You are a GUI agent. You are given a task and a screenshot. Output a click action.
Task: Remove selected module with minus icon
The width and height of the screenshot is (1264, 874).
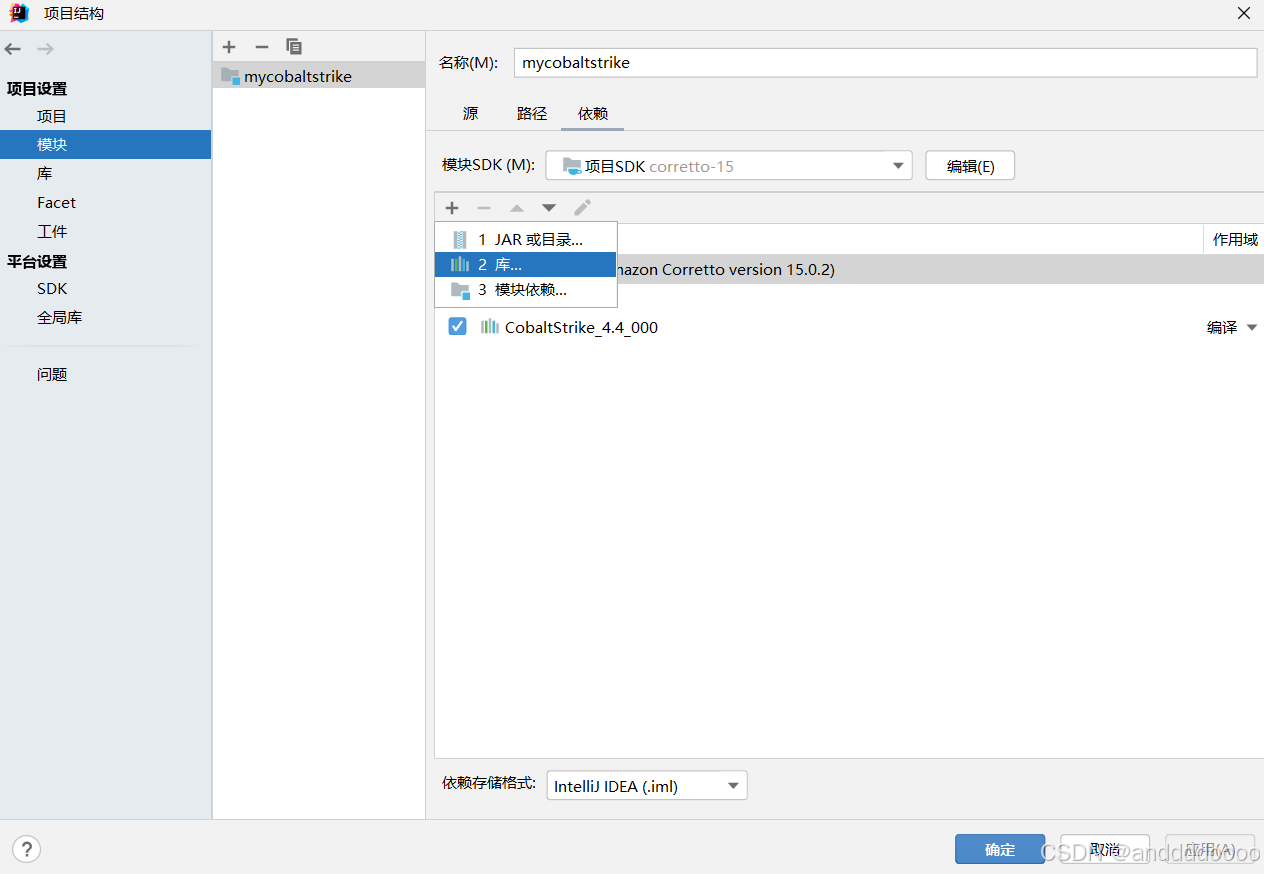point(262,47)
